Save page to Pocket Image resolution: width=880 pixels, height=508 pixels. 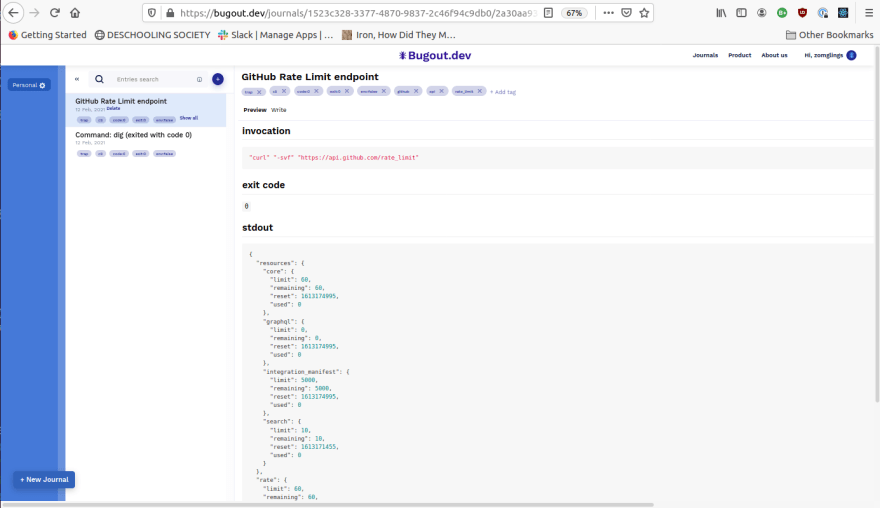[x=626, y=12]
